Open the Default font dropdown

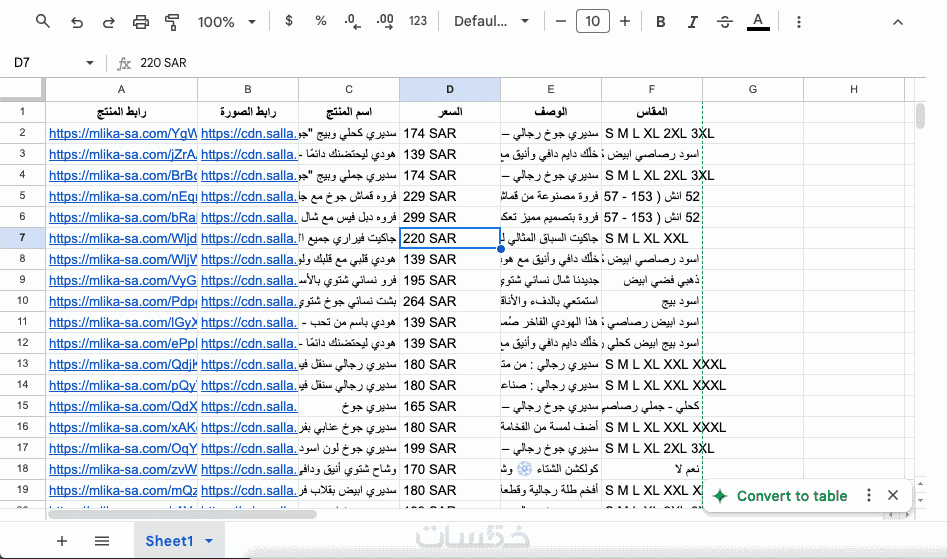(491, 21)
